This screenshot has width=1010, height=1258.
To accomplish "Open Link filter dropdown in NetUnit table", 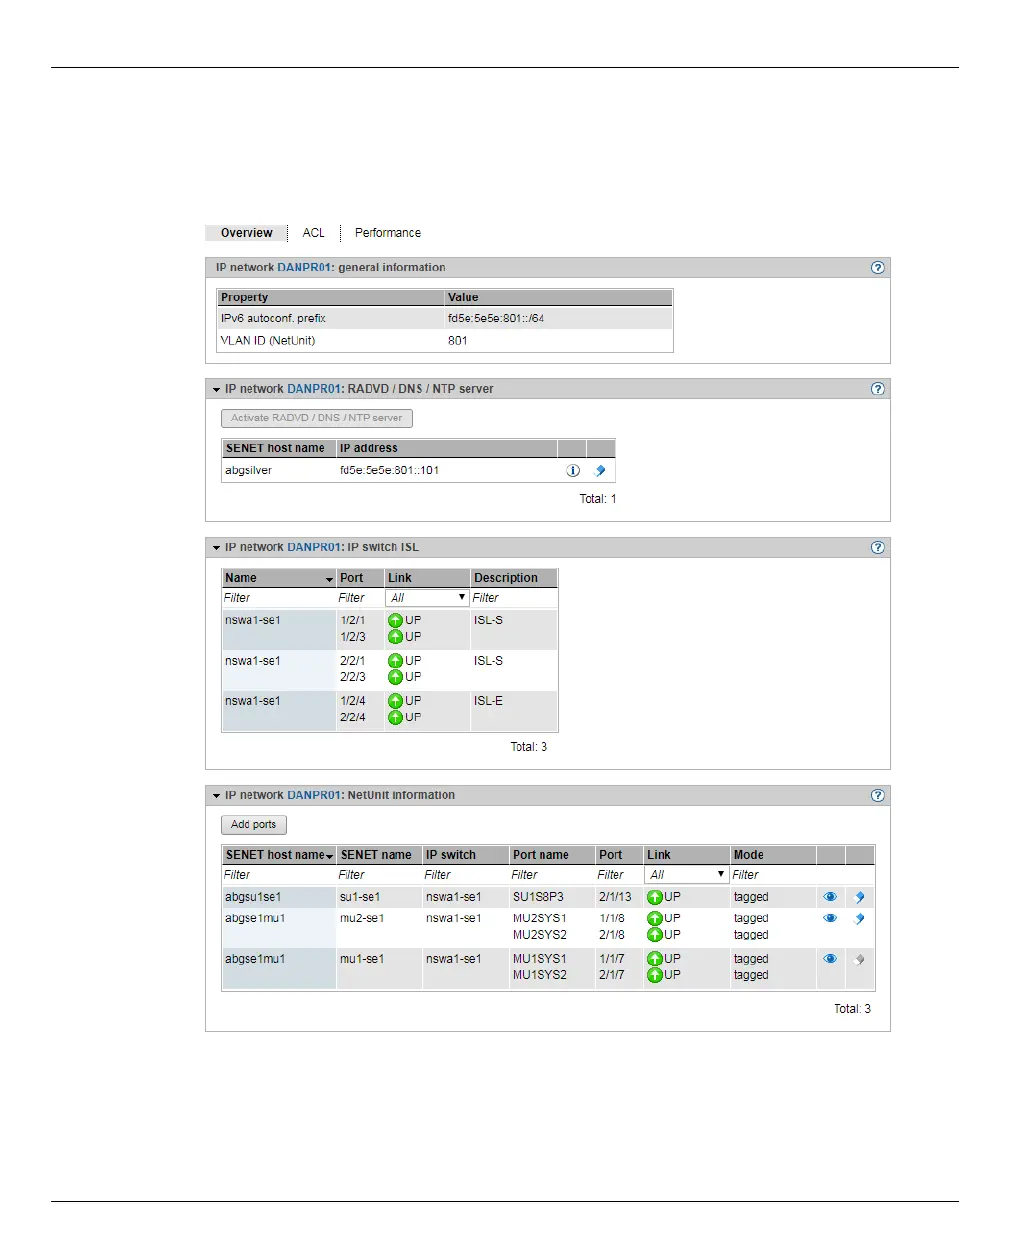I will click(x=687, y=875).
